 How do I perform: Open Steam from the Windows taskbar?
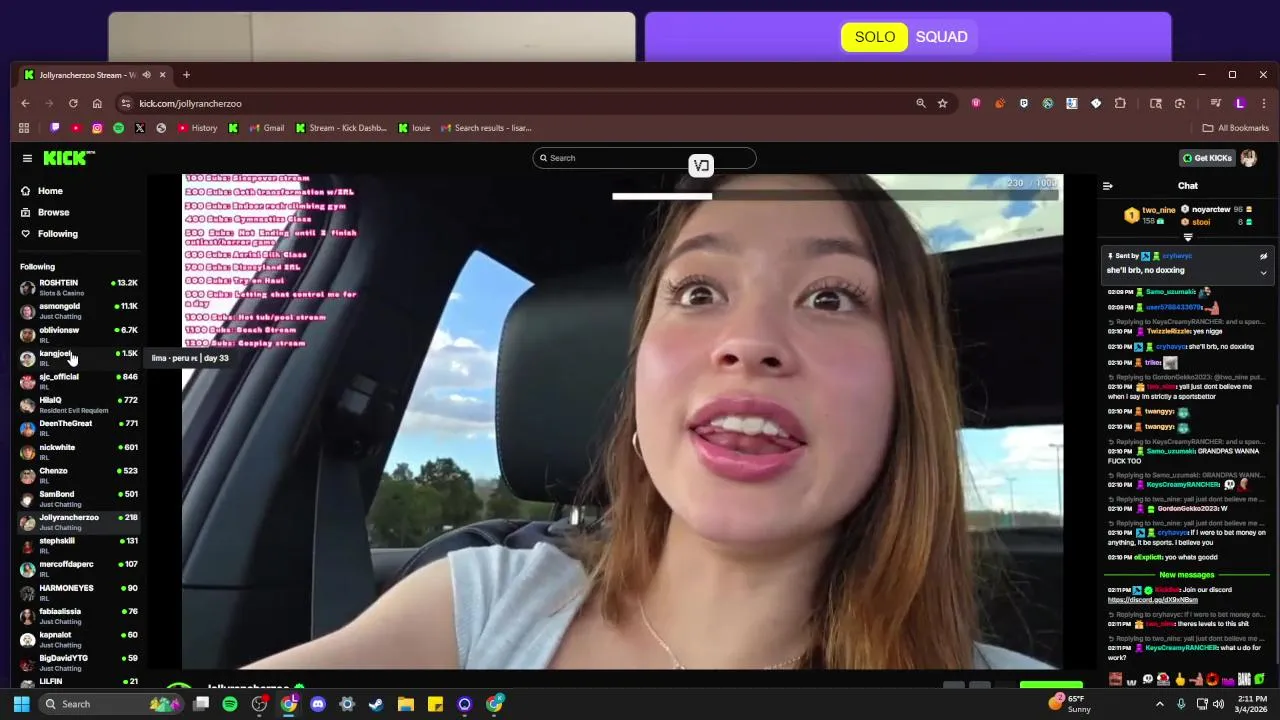tap(376, 704)
